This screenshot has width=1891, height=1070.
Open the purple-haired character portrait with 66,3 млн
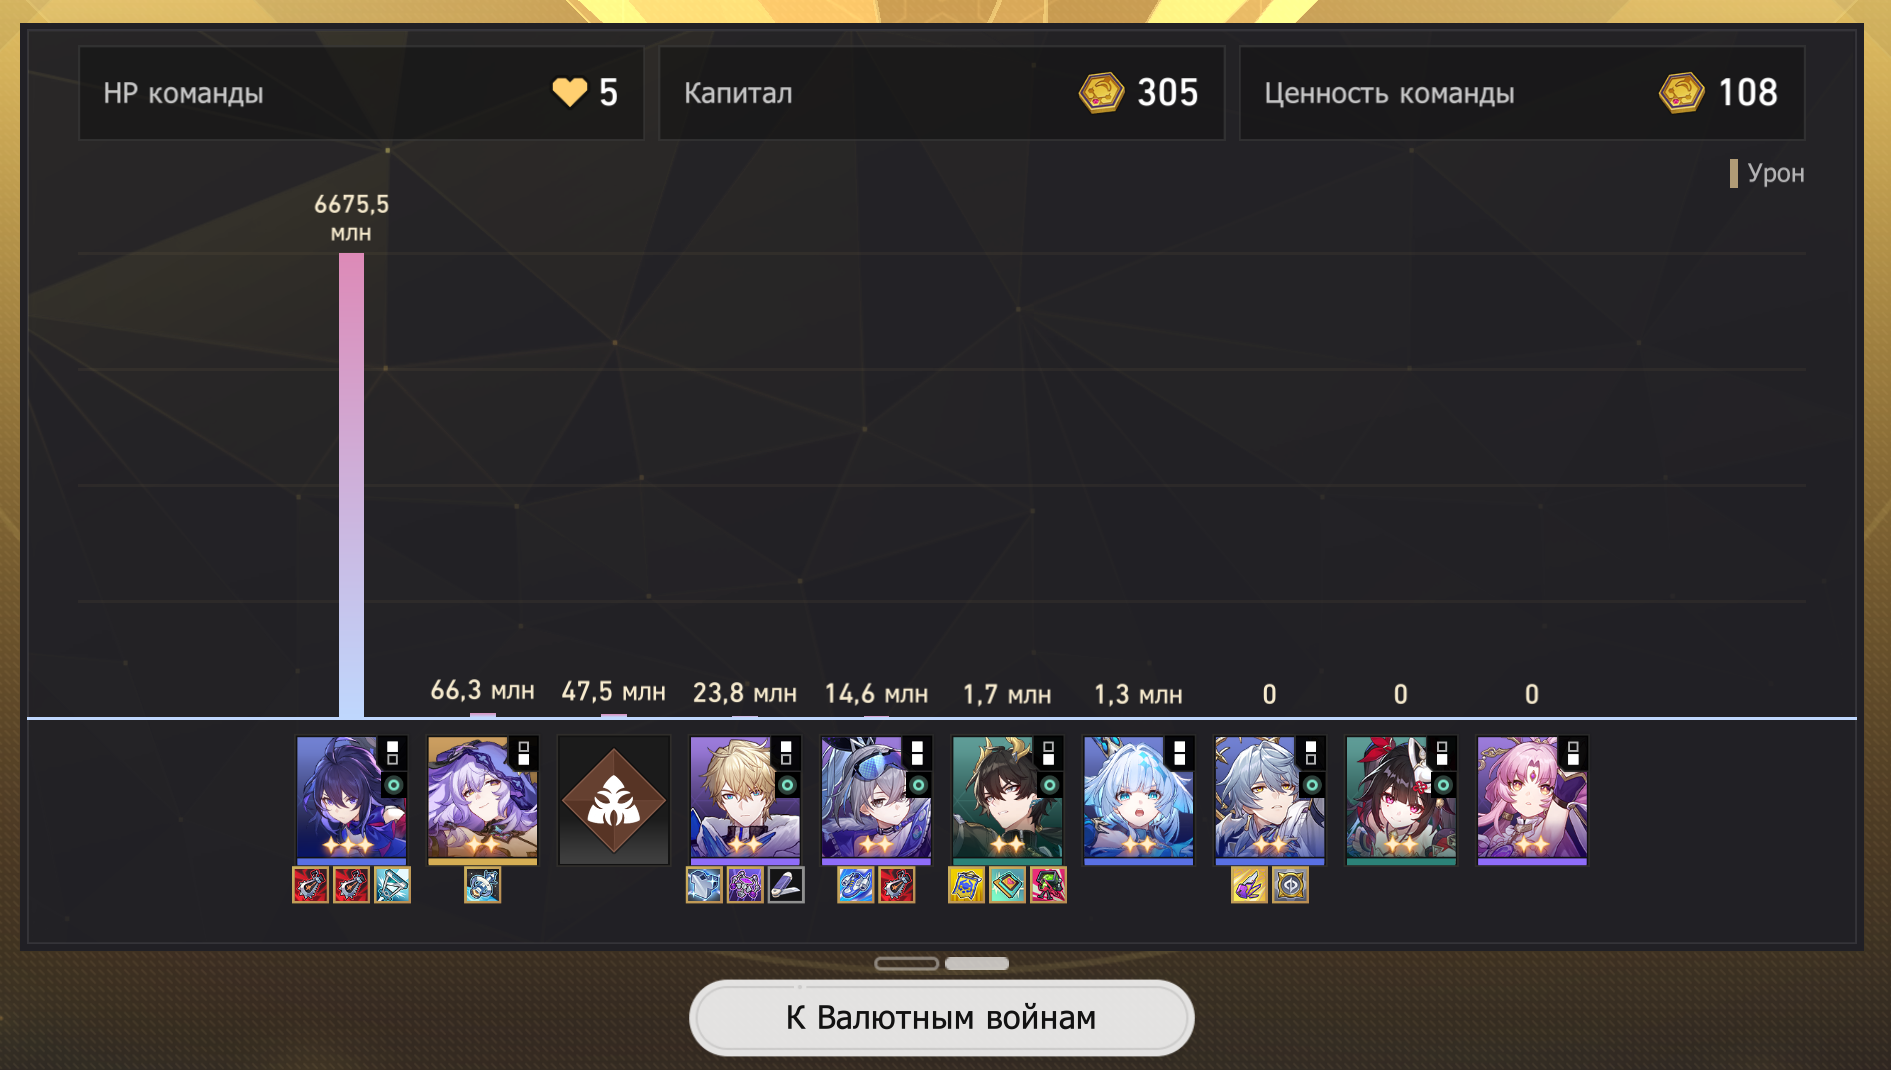(x=482, y=800)
